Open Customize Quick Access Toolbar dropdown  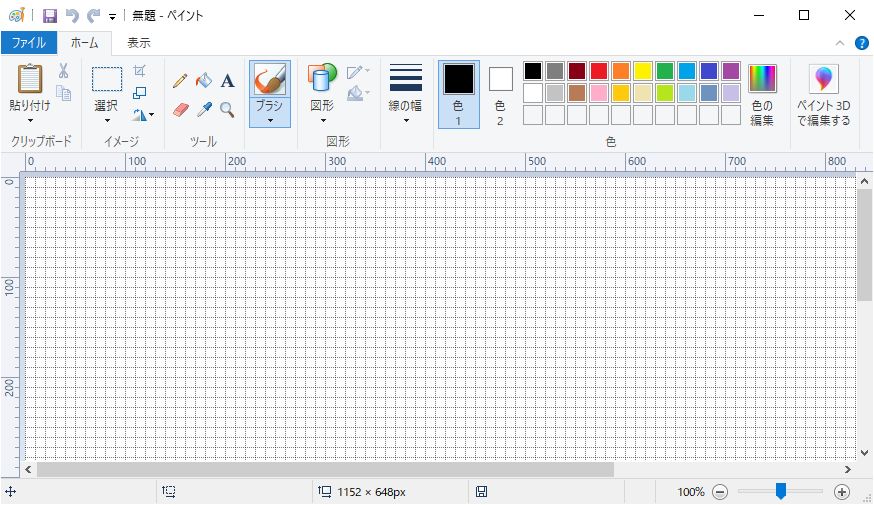point(112,17)
